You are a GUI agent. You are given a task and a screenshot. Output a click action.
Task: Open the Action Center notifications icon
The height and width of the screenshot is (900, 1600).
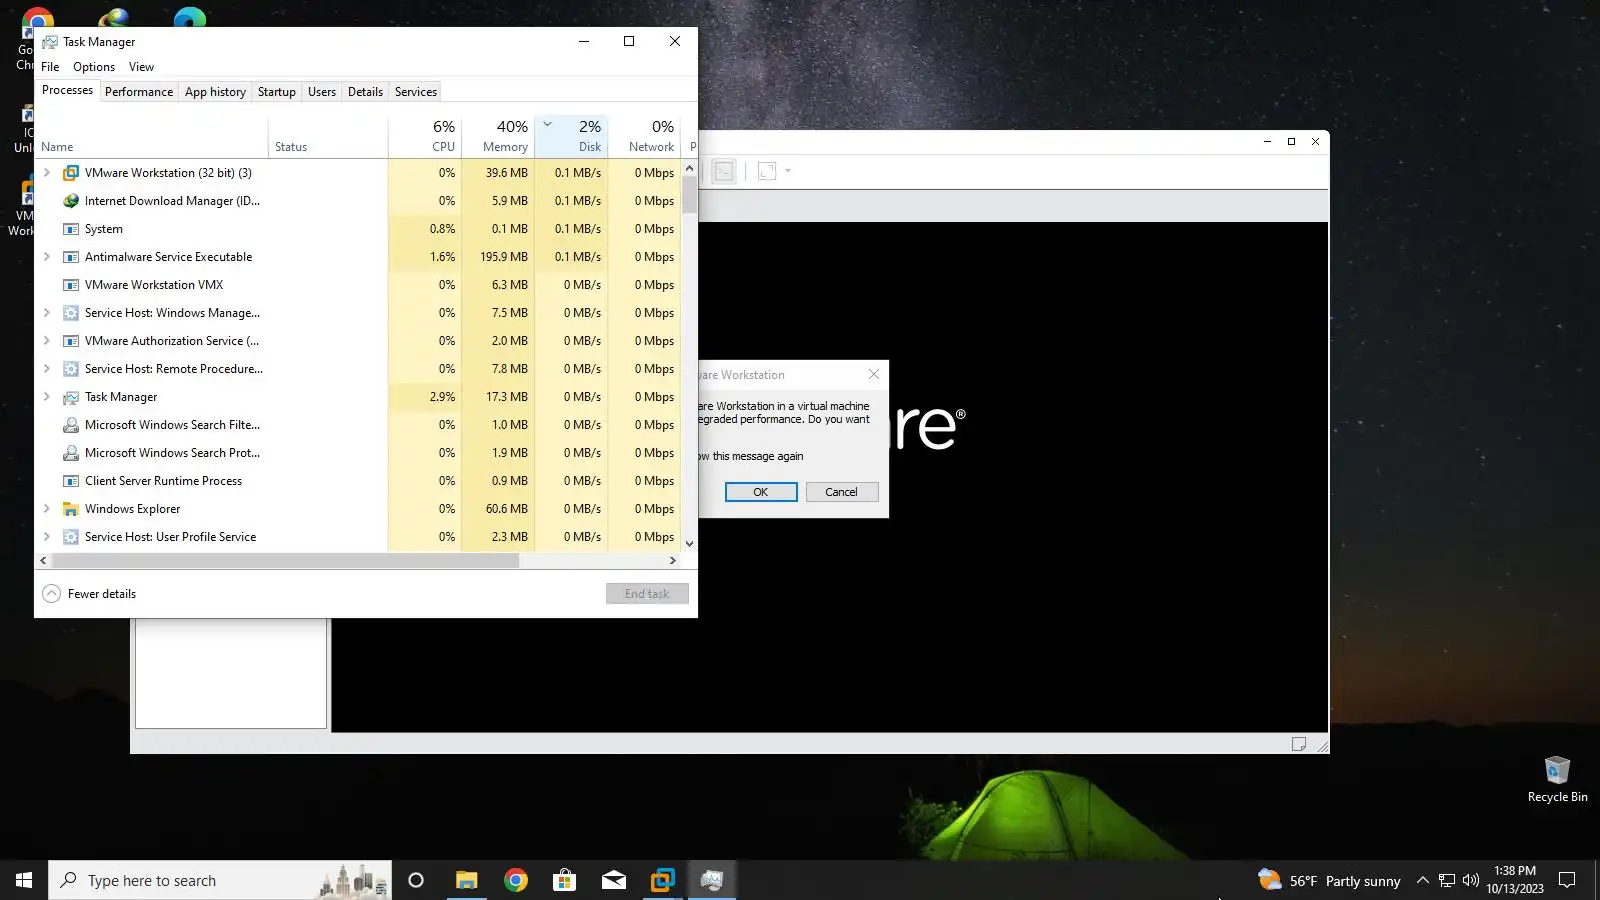pyautogui.click(x=1567, y=880)
